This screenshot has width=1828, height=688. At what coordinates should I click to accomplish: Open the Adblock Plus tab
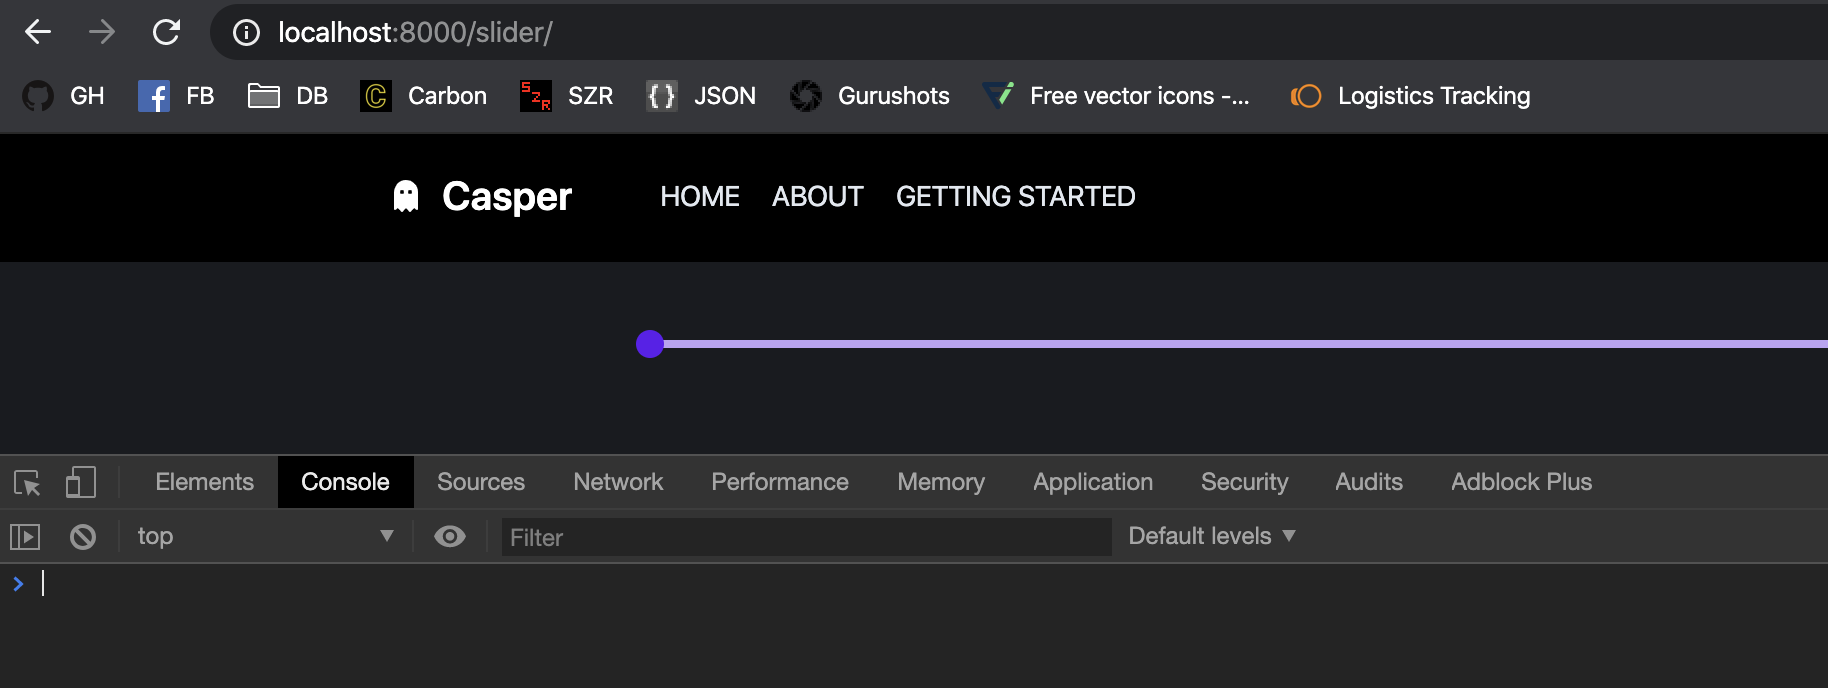pyautogui.click(x=1522, y=482)
